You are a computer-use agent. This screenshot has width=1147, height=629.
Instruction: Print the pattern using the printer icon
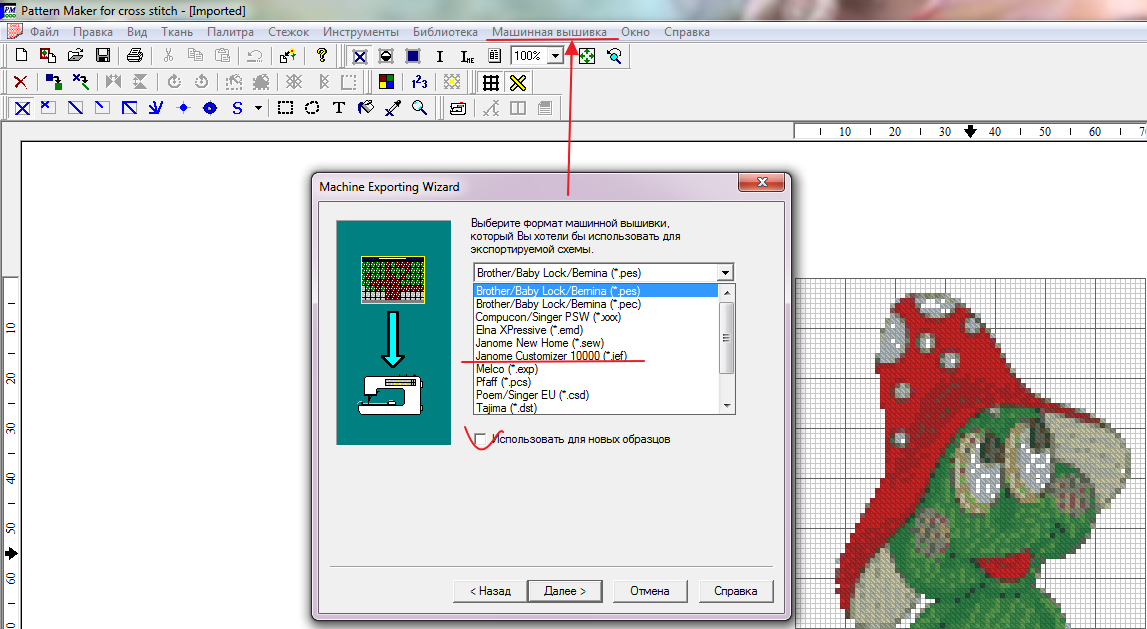pos(135,56)
